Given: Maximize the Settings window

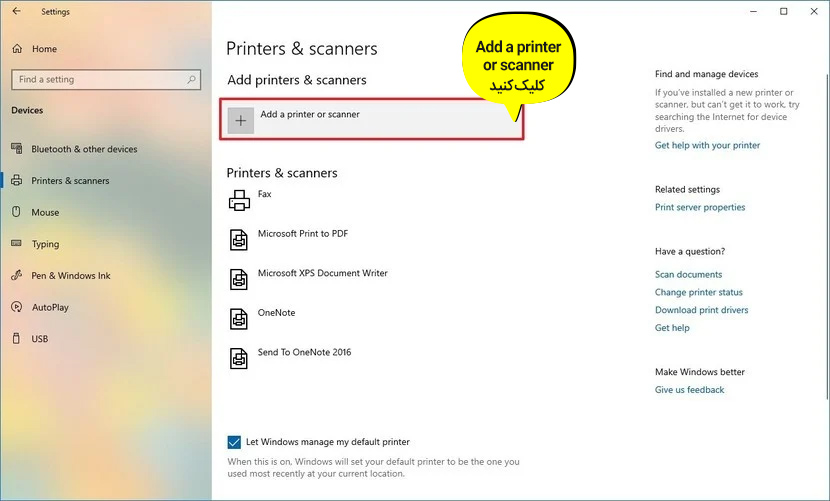Looking at the screenshot, I should pos(783,11).
